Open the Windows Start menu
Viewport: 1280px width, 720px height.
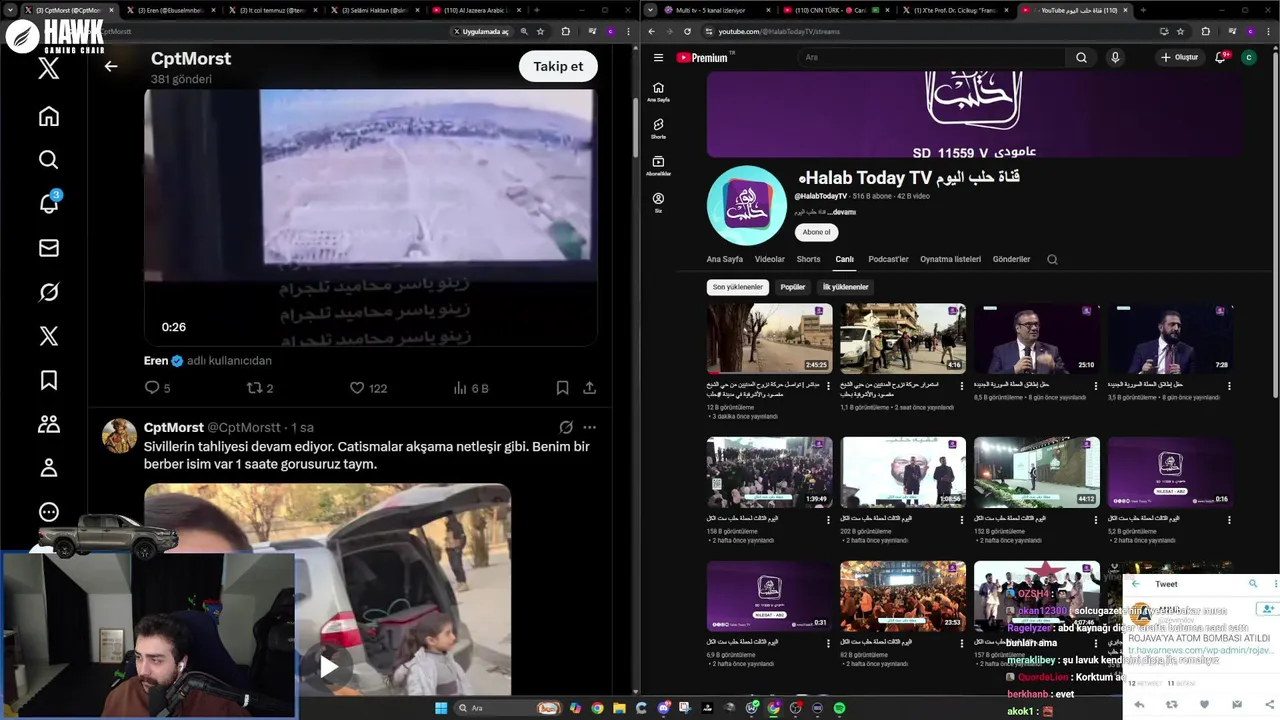pos(440,708)
